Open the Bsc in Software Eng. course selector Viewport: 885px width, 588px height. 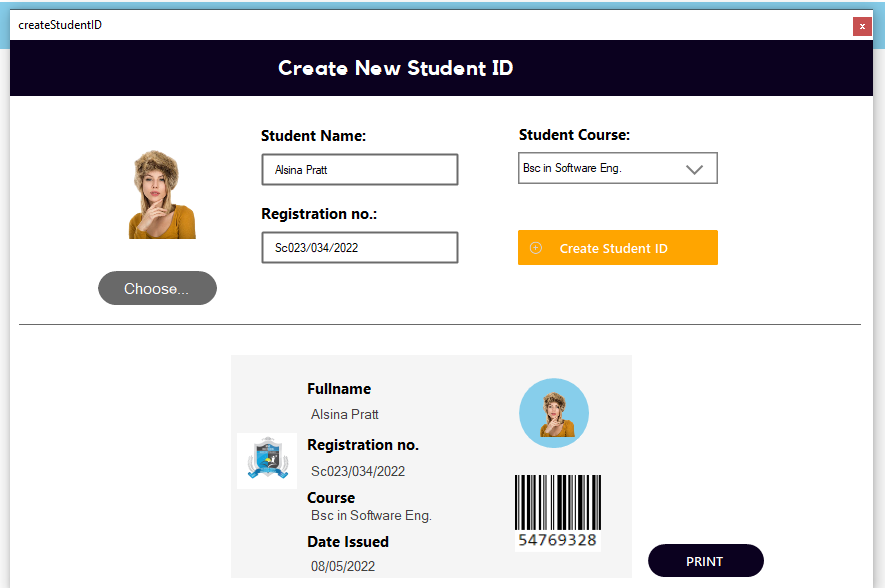click(617, 168)
